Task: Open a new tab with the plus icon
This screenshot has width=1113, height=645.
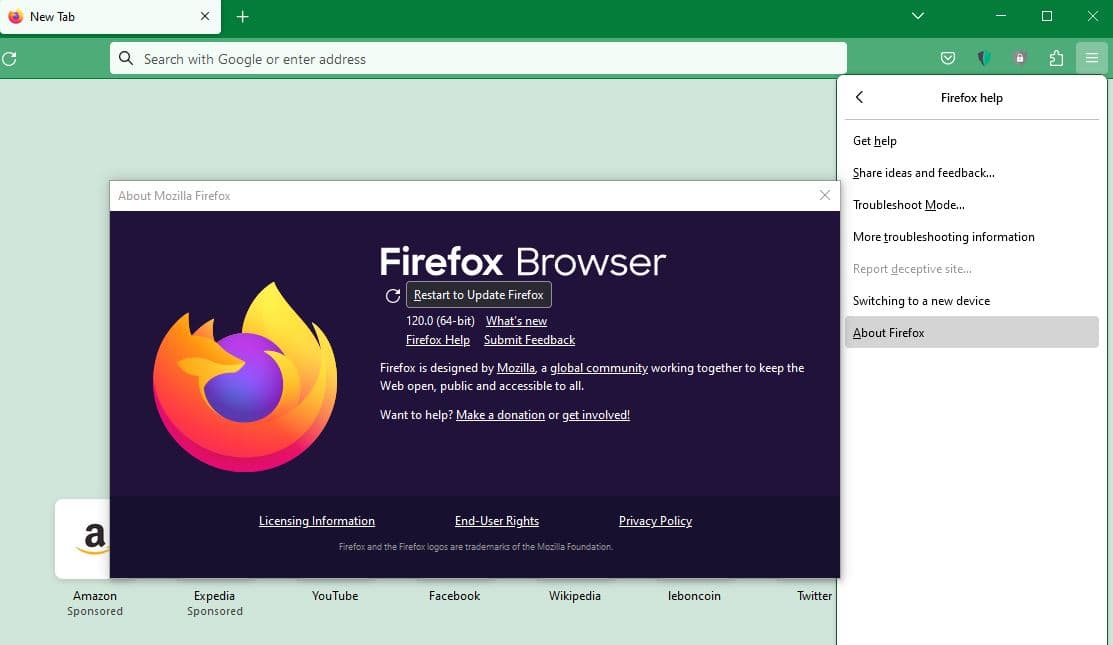Action: pyautogui.click(x=242, y=16)
